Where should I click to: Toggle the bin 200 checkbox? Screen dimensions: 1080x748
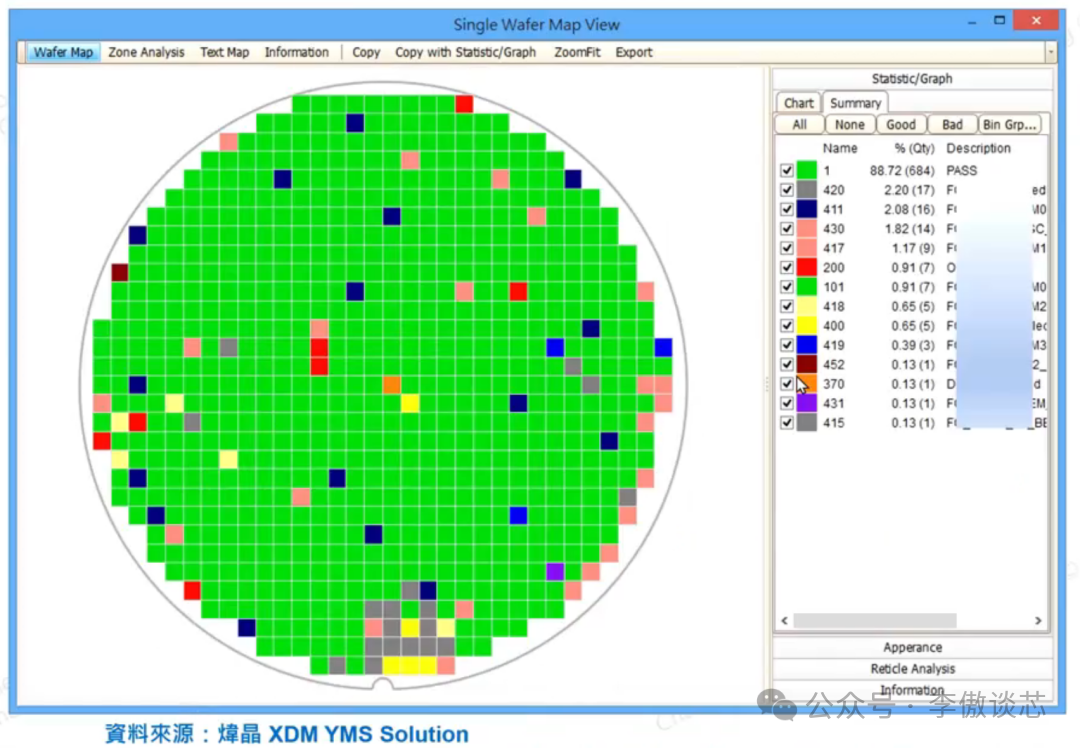787,267
